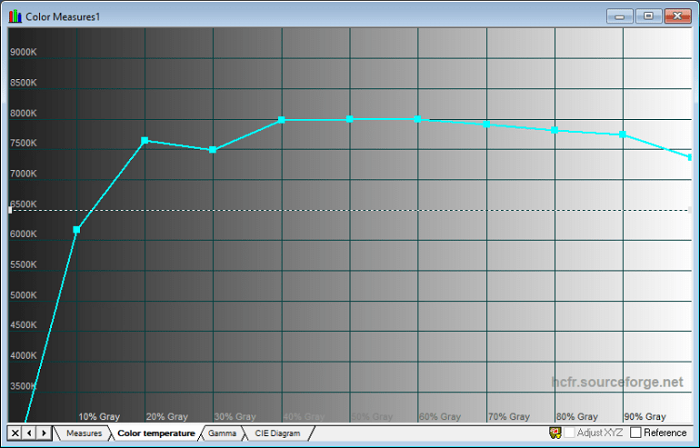700x448 pixels.
Task: Click the Color Measures1 window icon
Action: (15, 16)
